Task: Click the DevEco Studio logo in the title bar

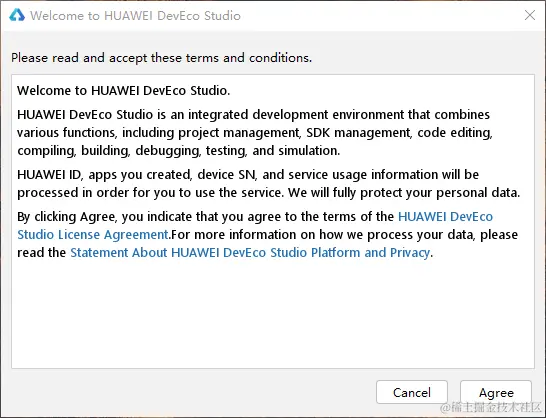Action: coord(17,15)
